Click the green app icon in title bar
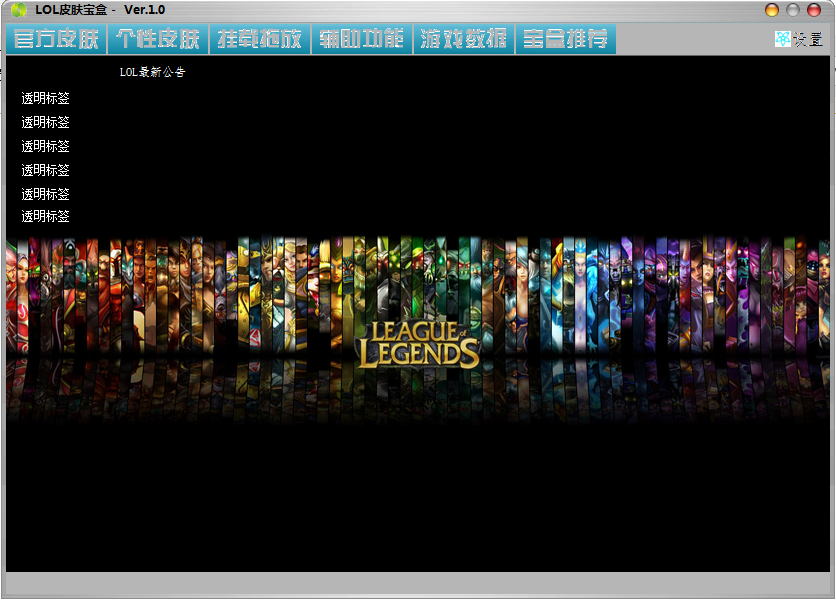 [19, 10]
